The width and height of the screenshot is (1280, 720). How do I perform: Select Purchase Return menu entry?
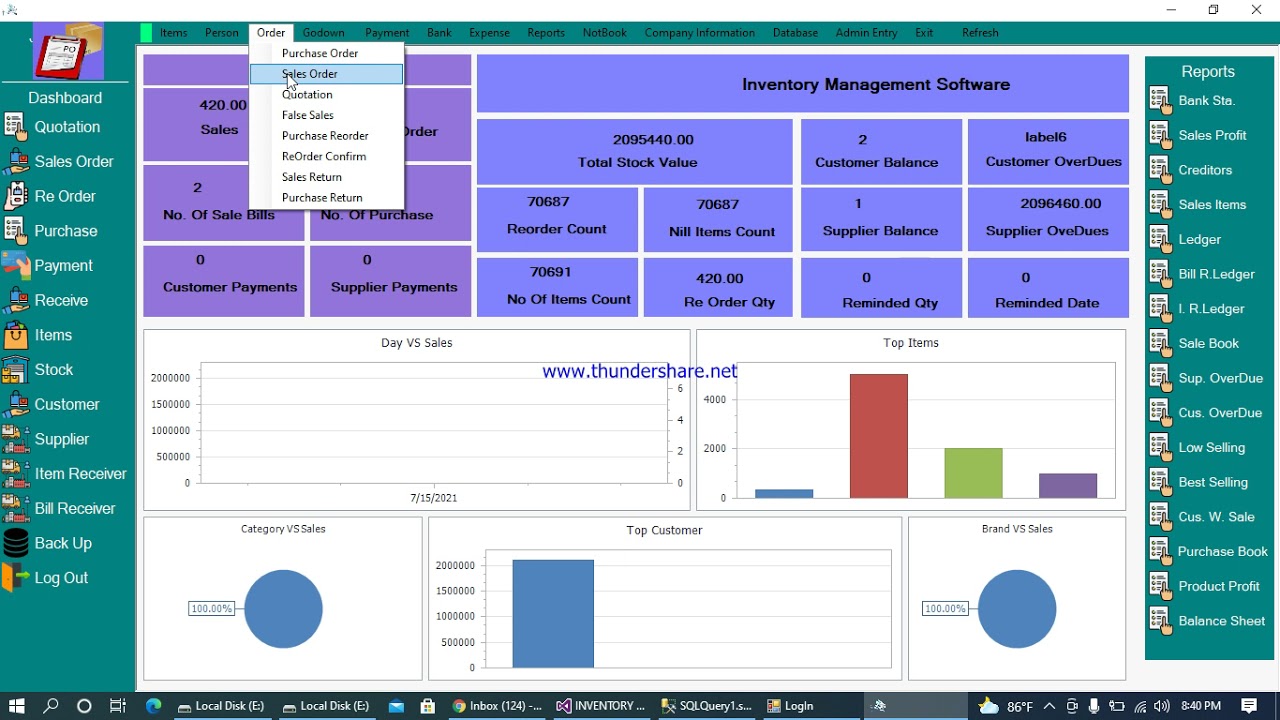(x=327, y=198)
